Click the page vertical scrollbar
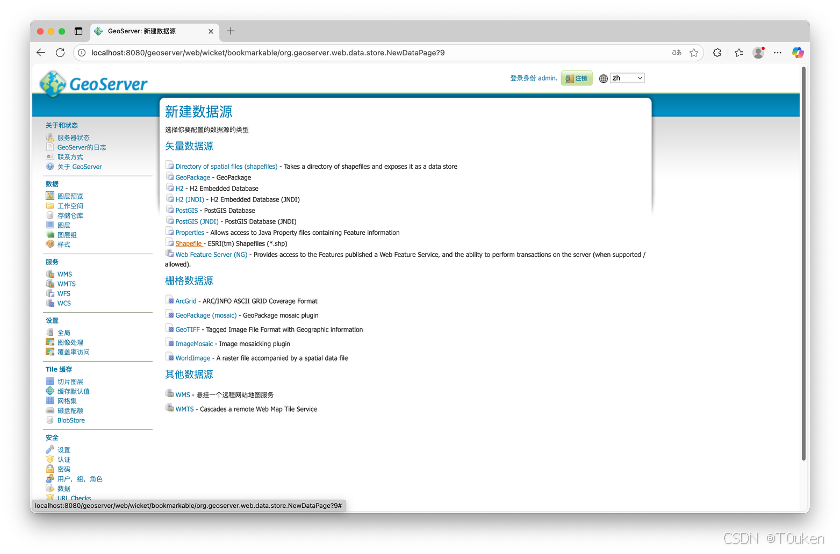This screenshot has height=554, width=840. coord(804,263)
